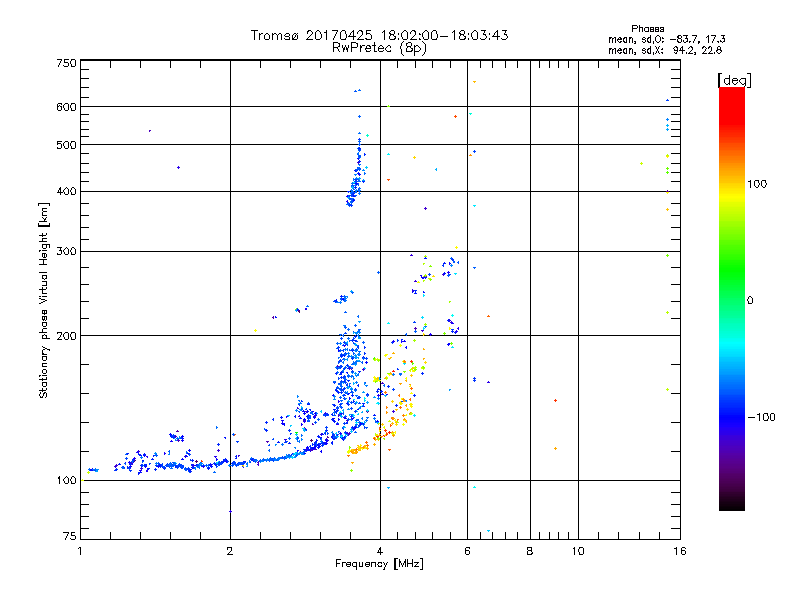The image size is (800, 600).
Task: Click the 'Stationary phase Virtual Height [km]' label
Action: pos(44,300)
